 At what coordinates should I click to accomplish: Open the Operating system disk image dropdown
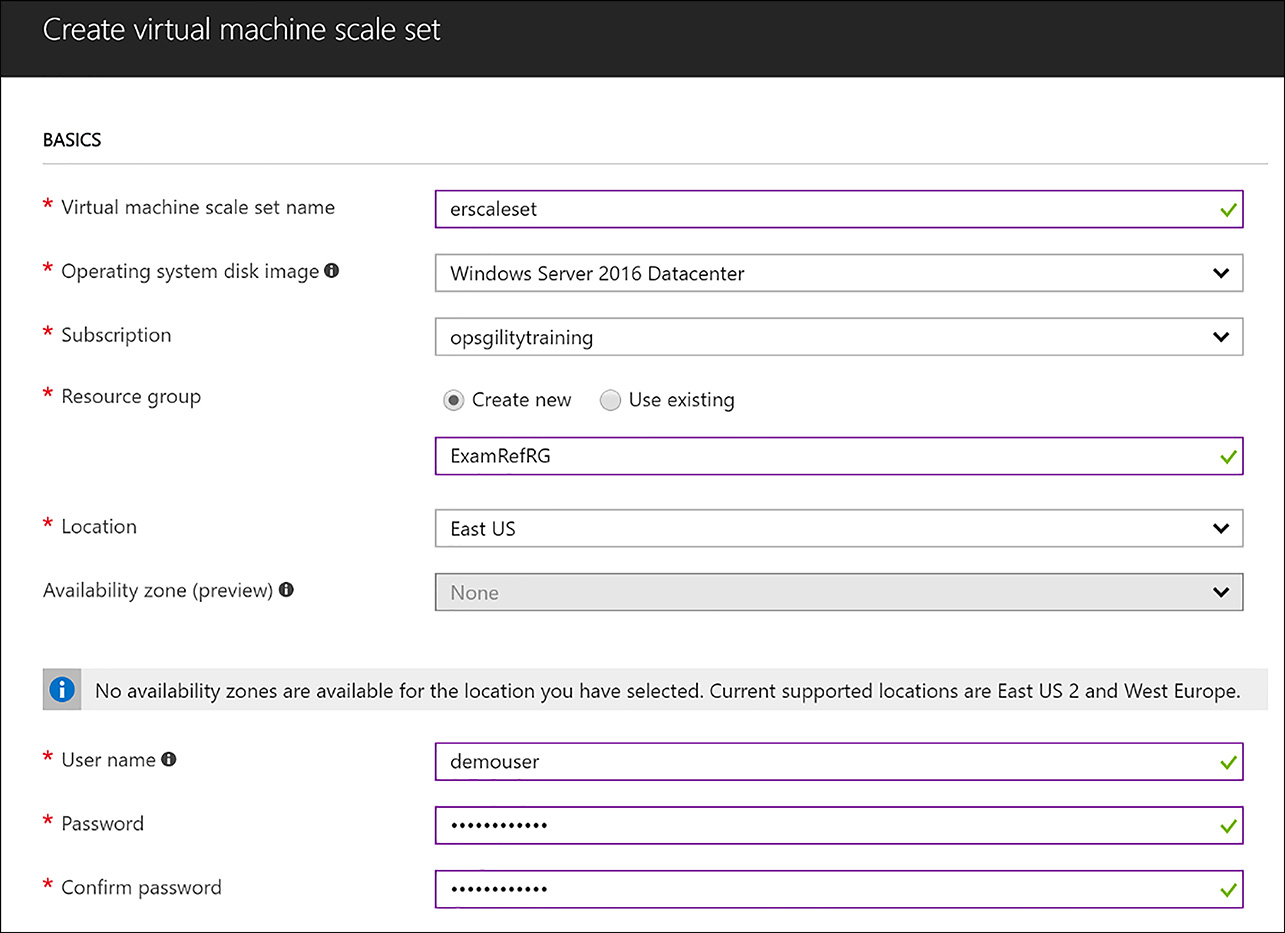(x=839, y=273)
